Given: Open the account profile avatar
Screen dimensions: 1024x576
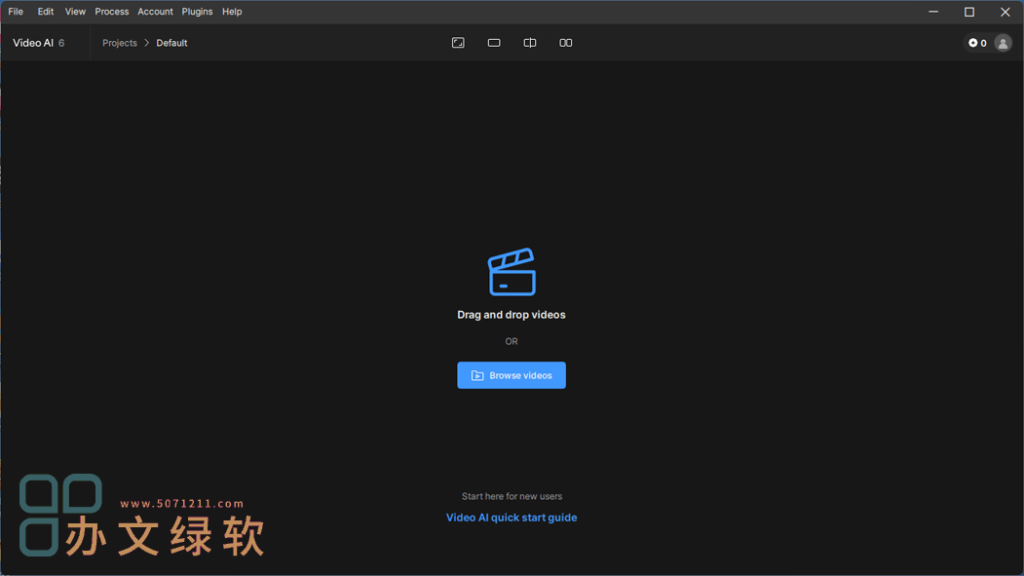Looking at the screenshot, I should pos(1002,43).
